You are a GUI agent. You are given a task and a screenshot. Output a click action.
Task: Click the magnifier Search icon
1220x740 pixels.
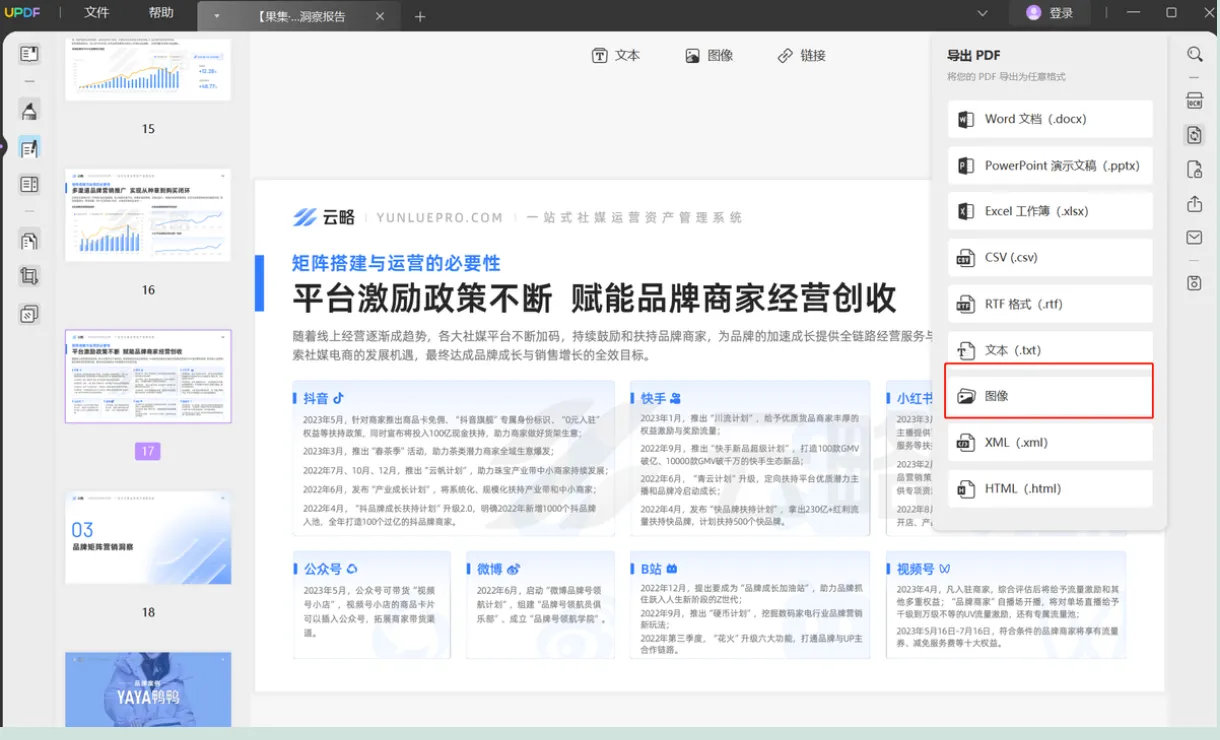pyautogui.click(x=1195, y=54)
